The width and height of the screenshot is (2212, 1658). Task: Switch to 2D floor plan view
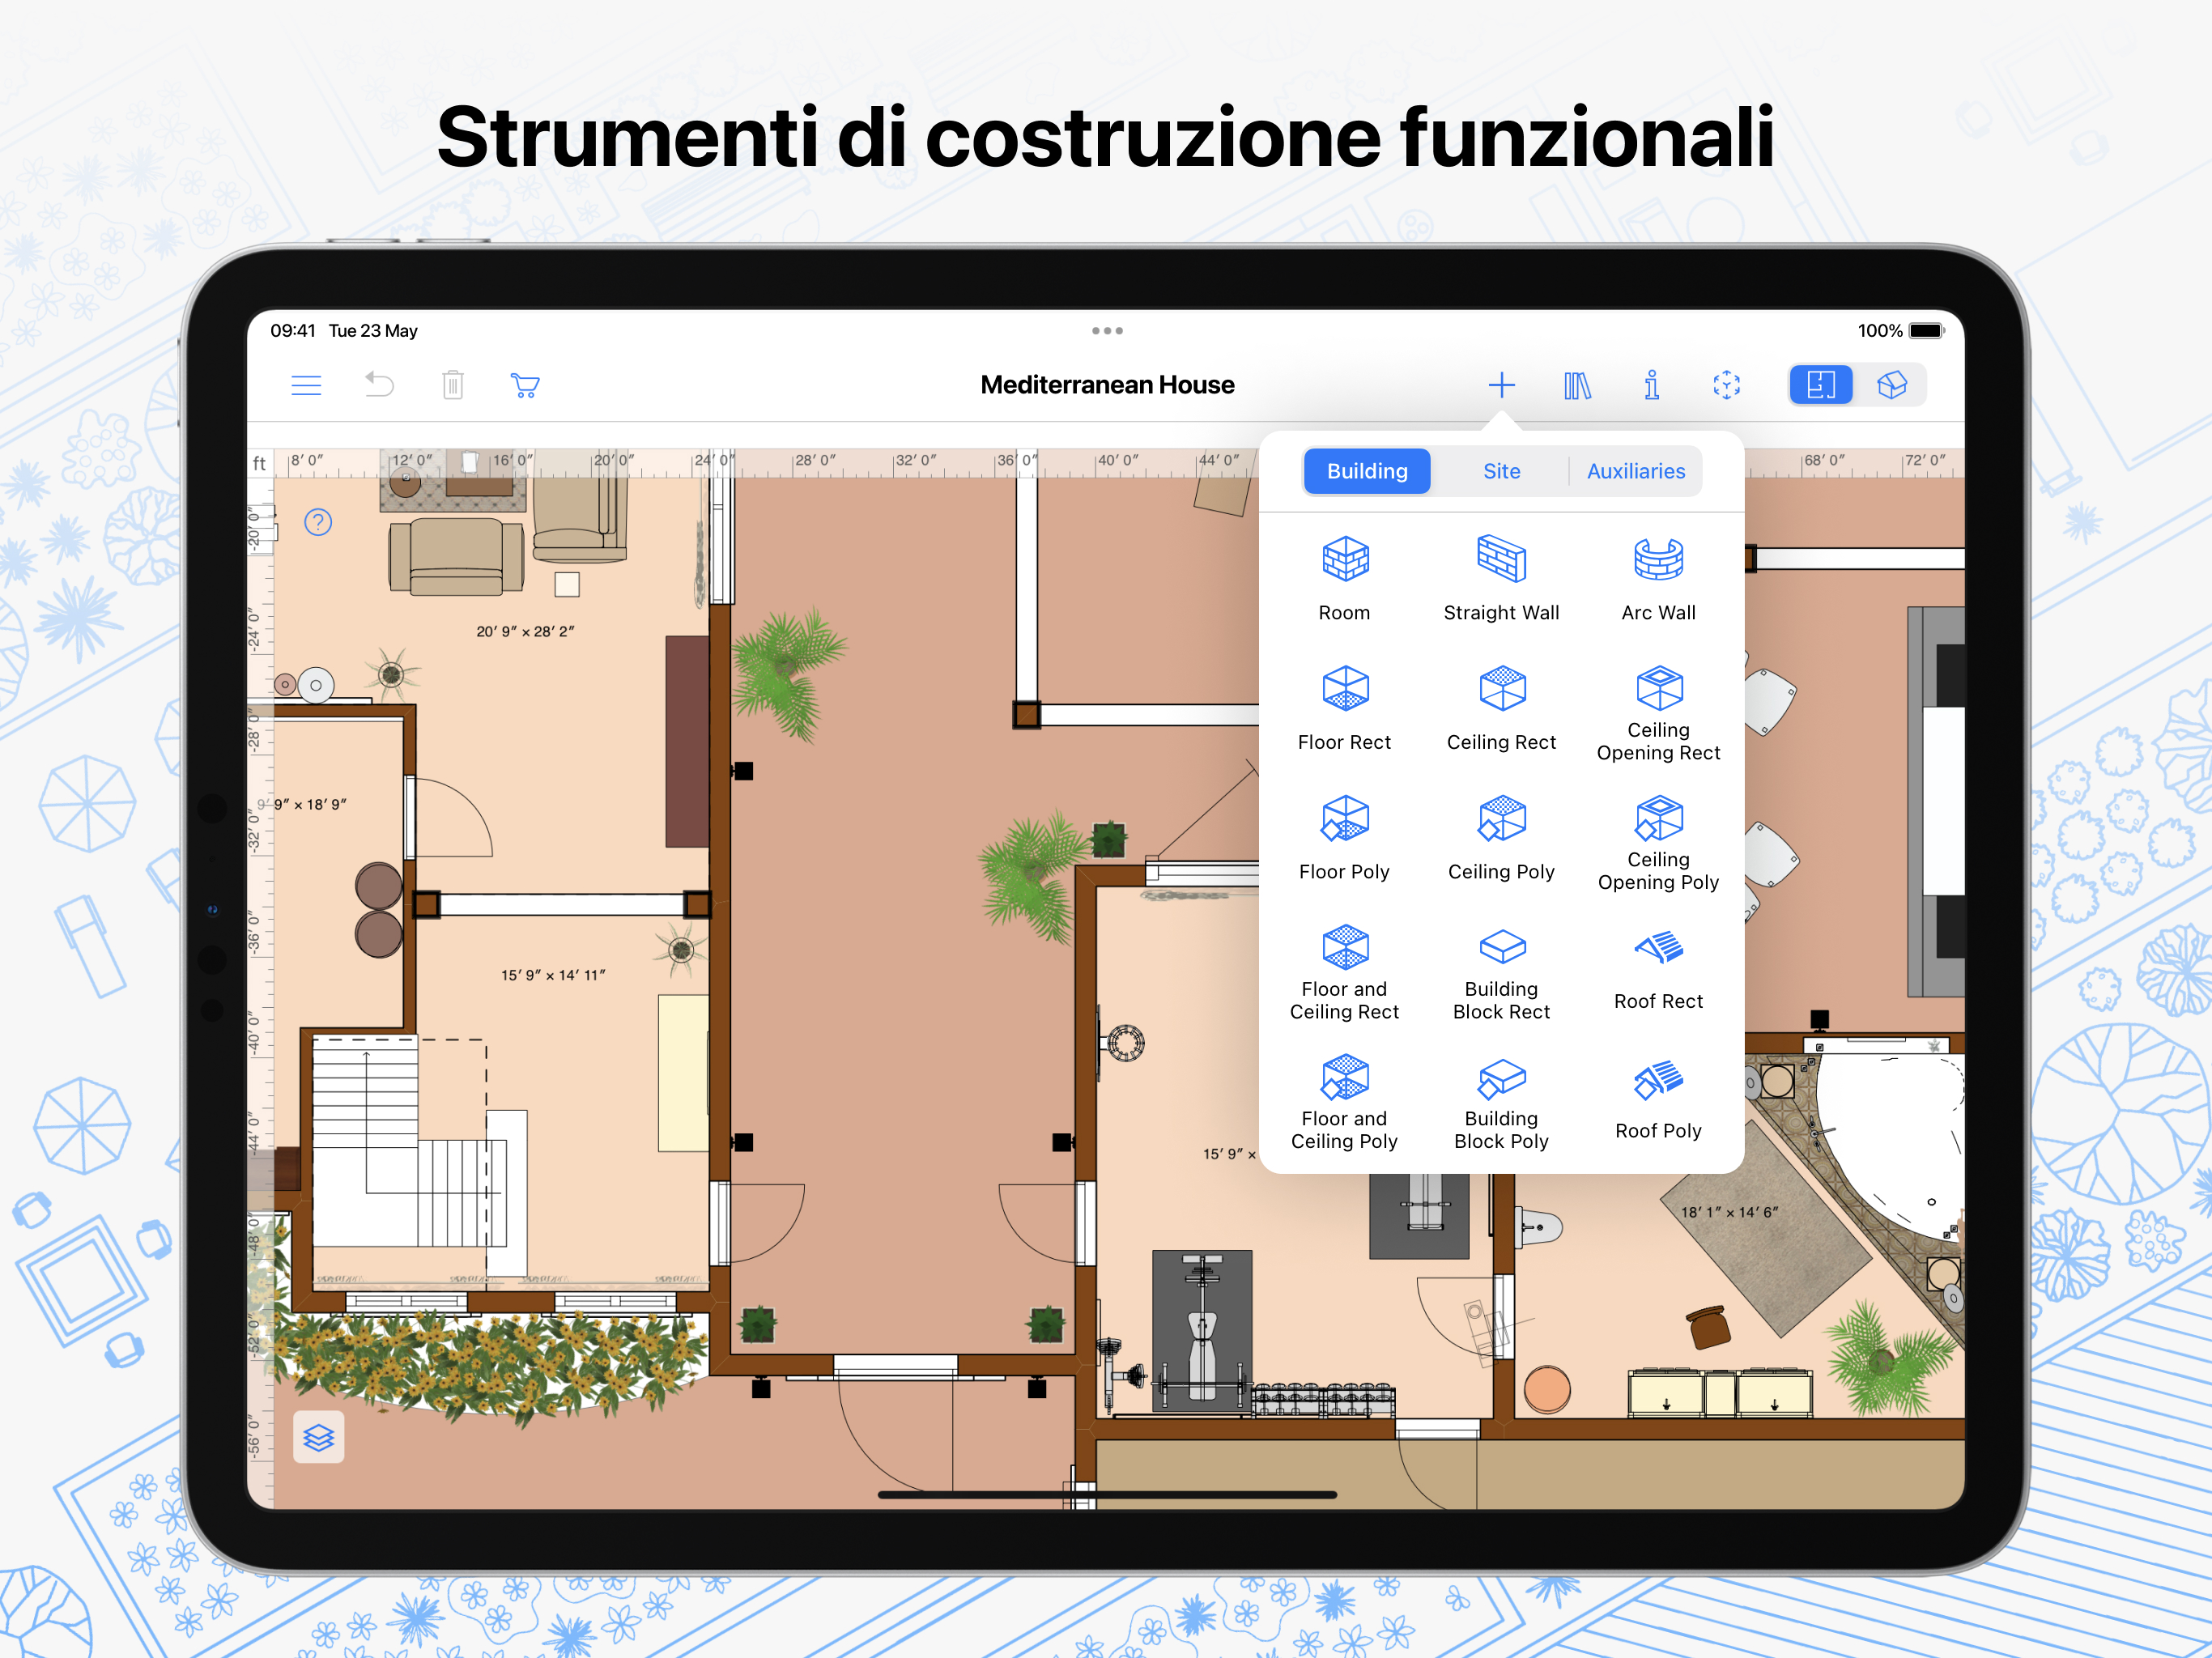tap(1819, 385)
